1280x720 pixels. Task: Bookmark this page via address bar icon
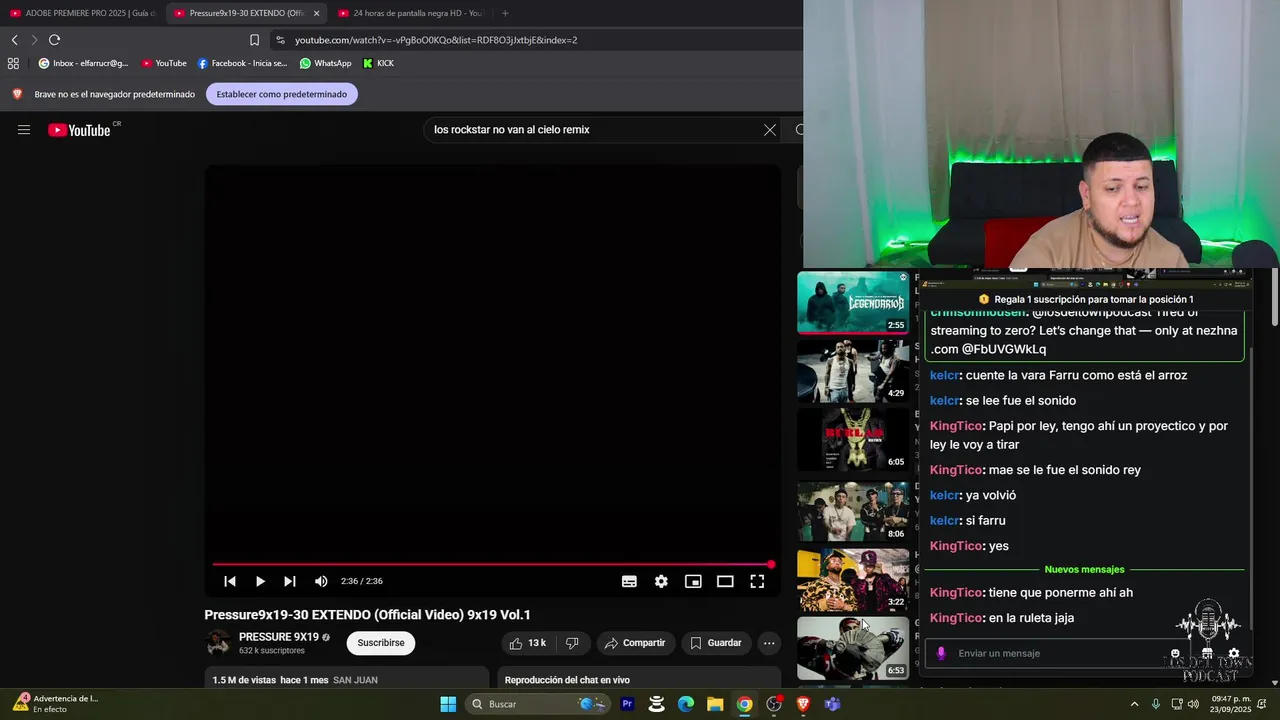[x=254, y=40]
